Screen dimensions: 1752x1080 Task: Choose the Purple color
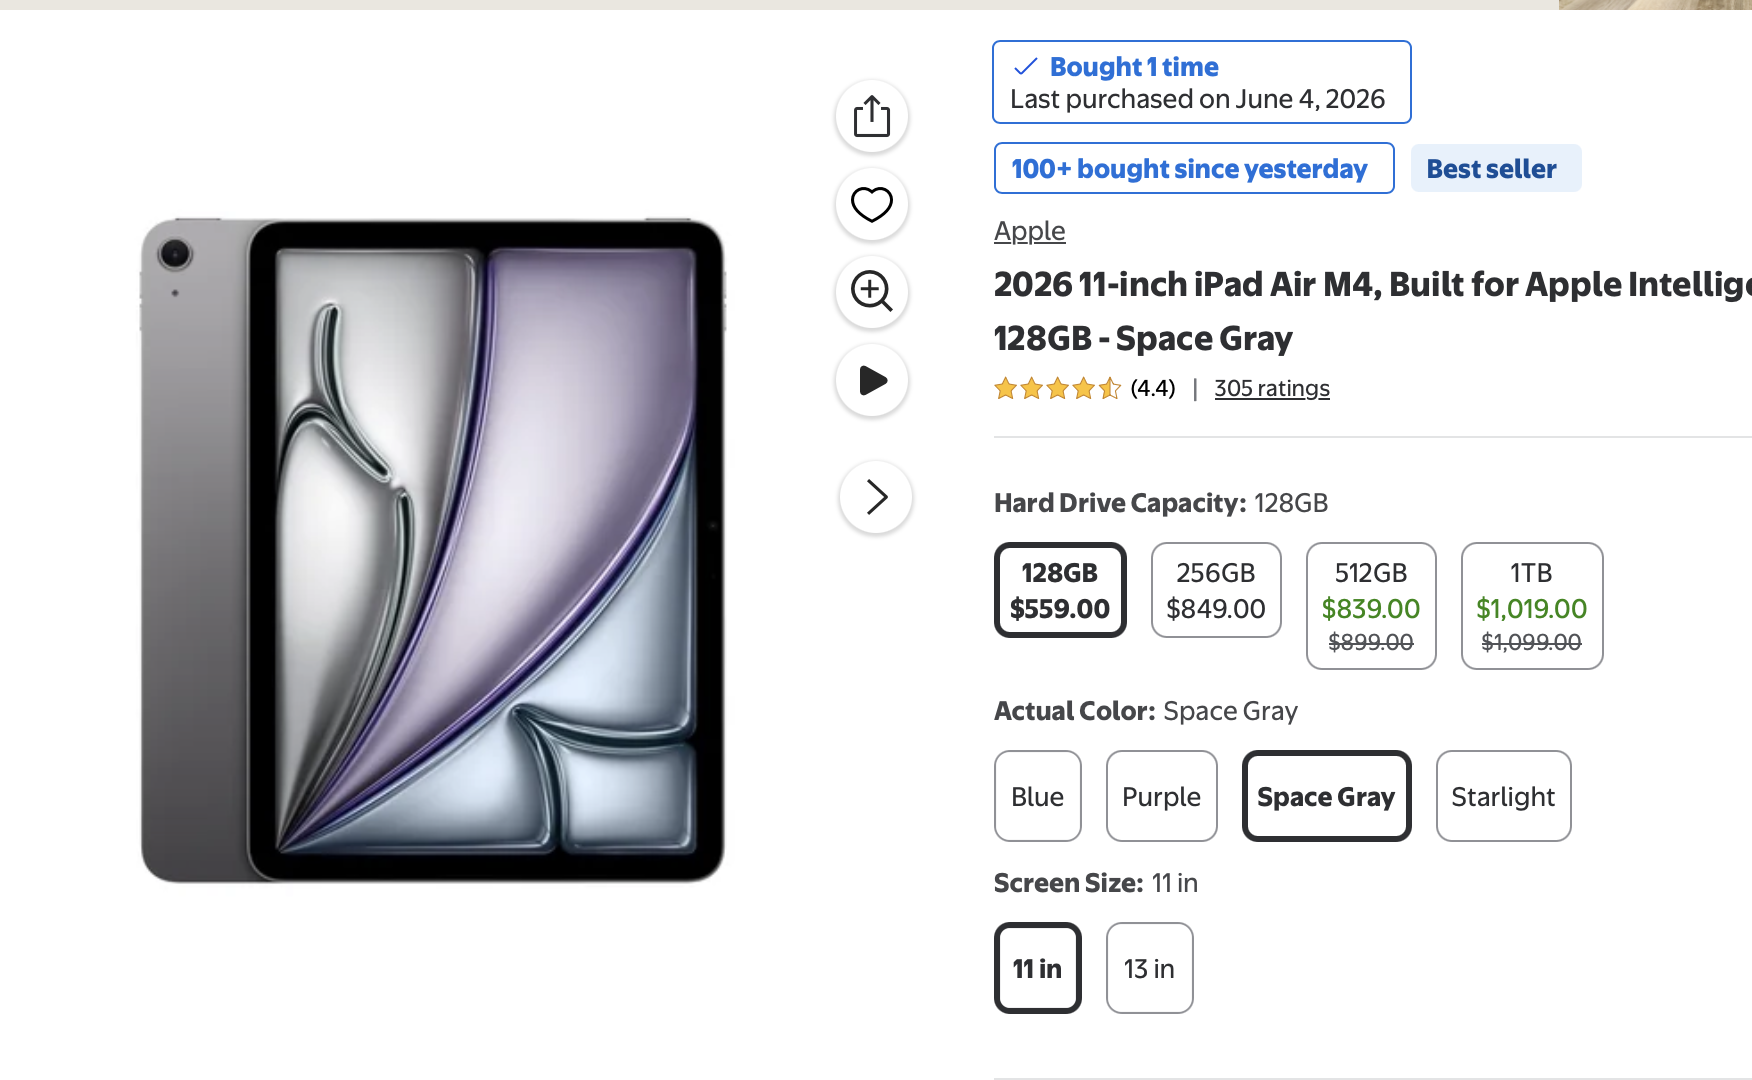pos(1162,796)
